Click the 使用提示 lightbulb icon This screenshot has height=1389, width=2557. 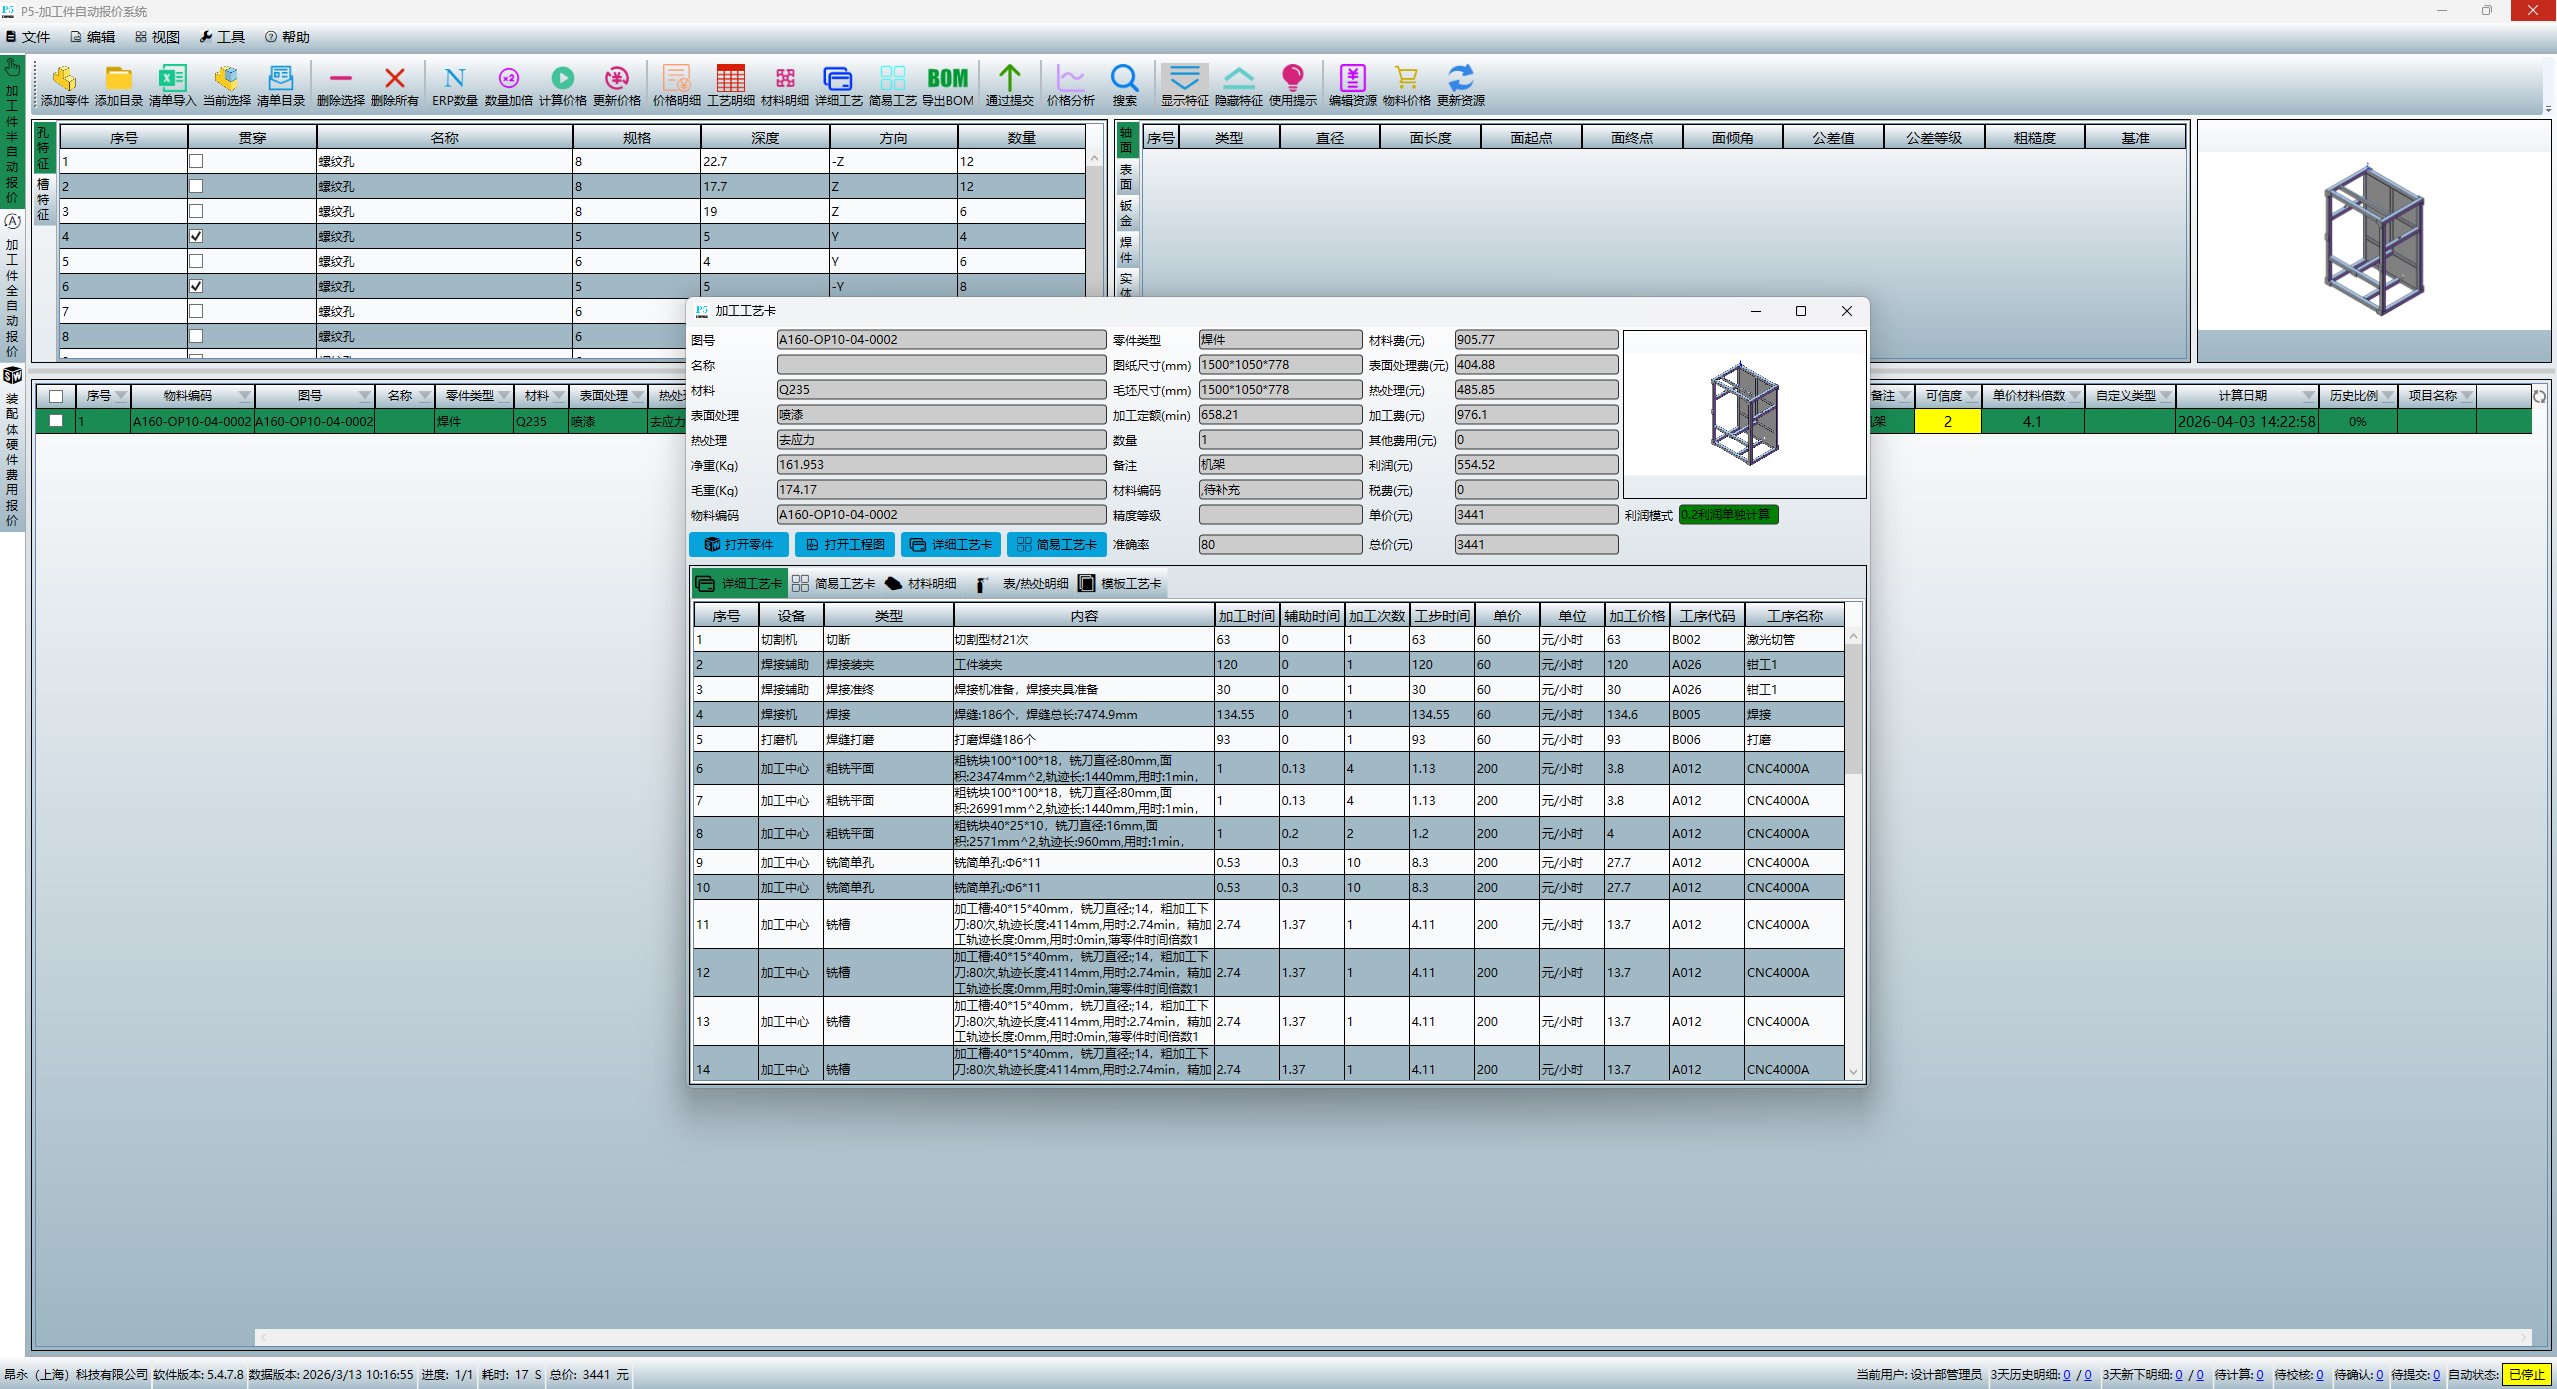[x=1292, y=79]
